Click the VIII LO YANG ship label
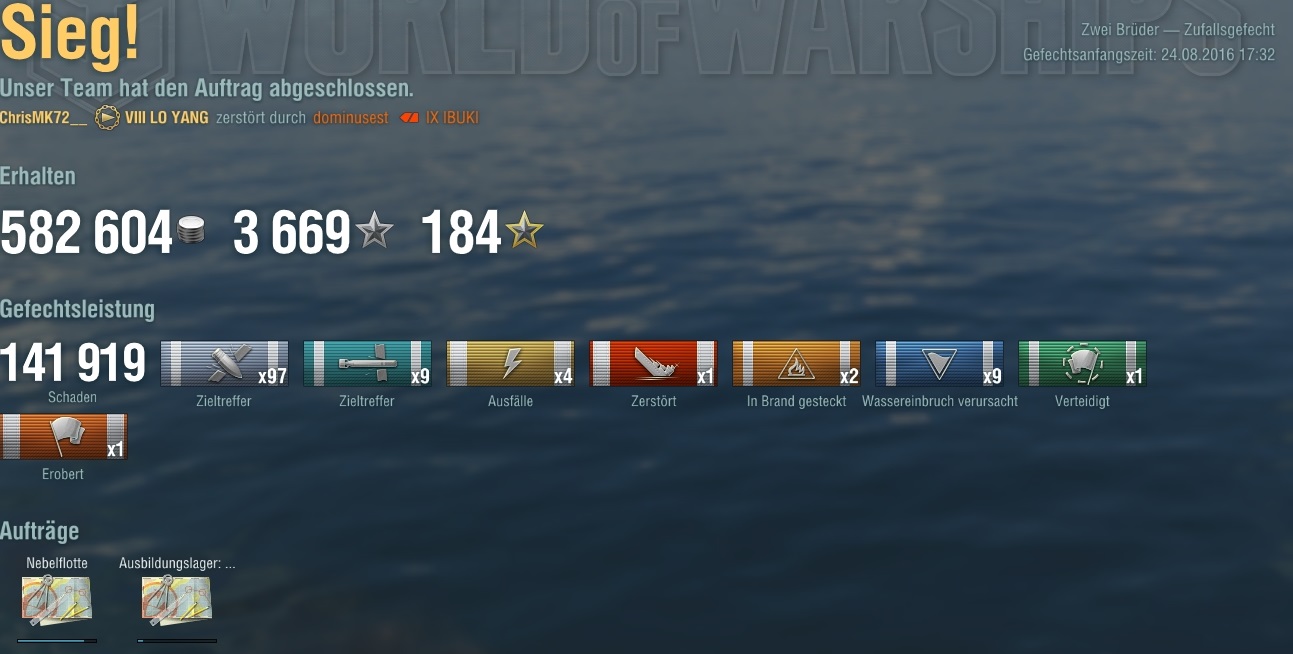 click(167, 118)
